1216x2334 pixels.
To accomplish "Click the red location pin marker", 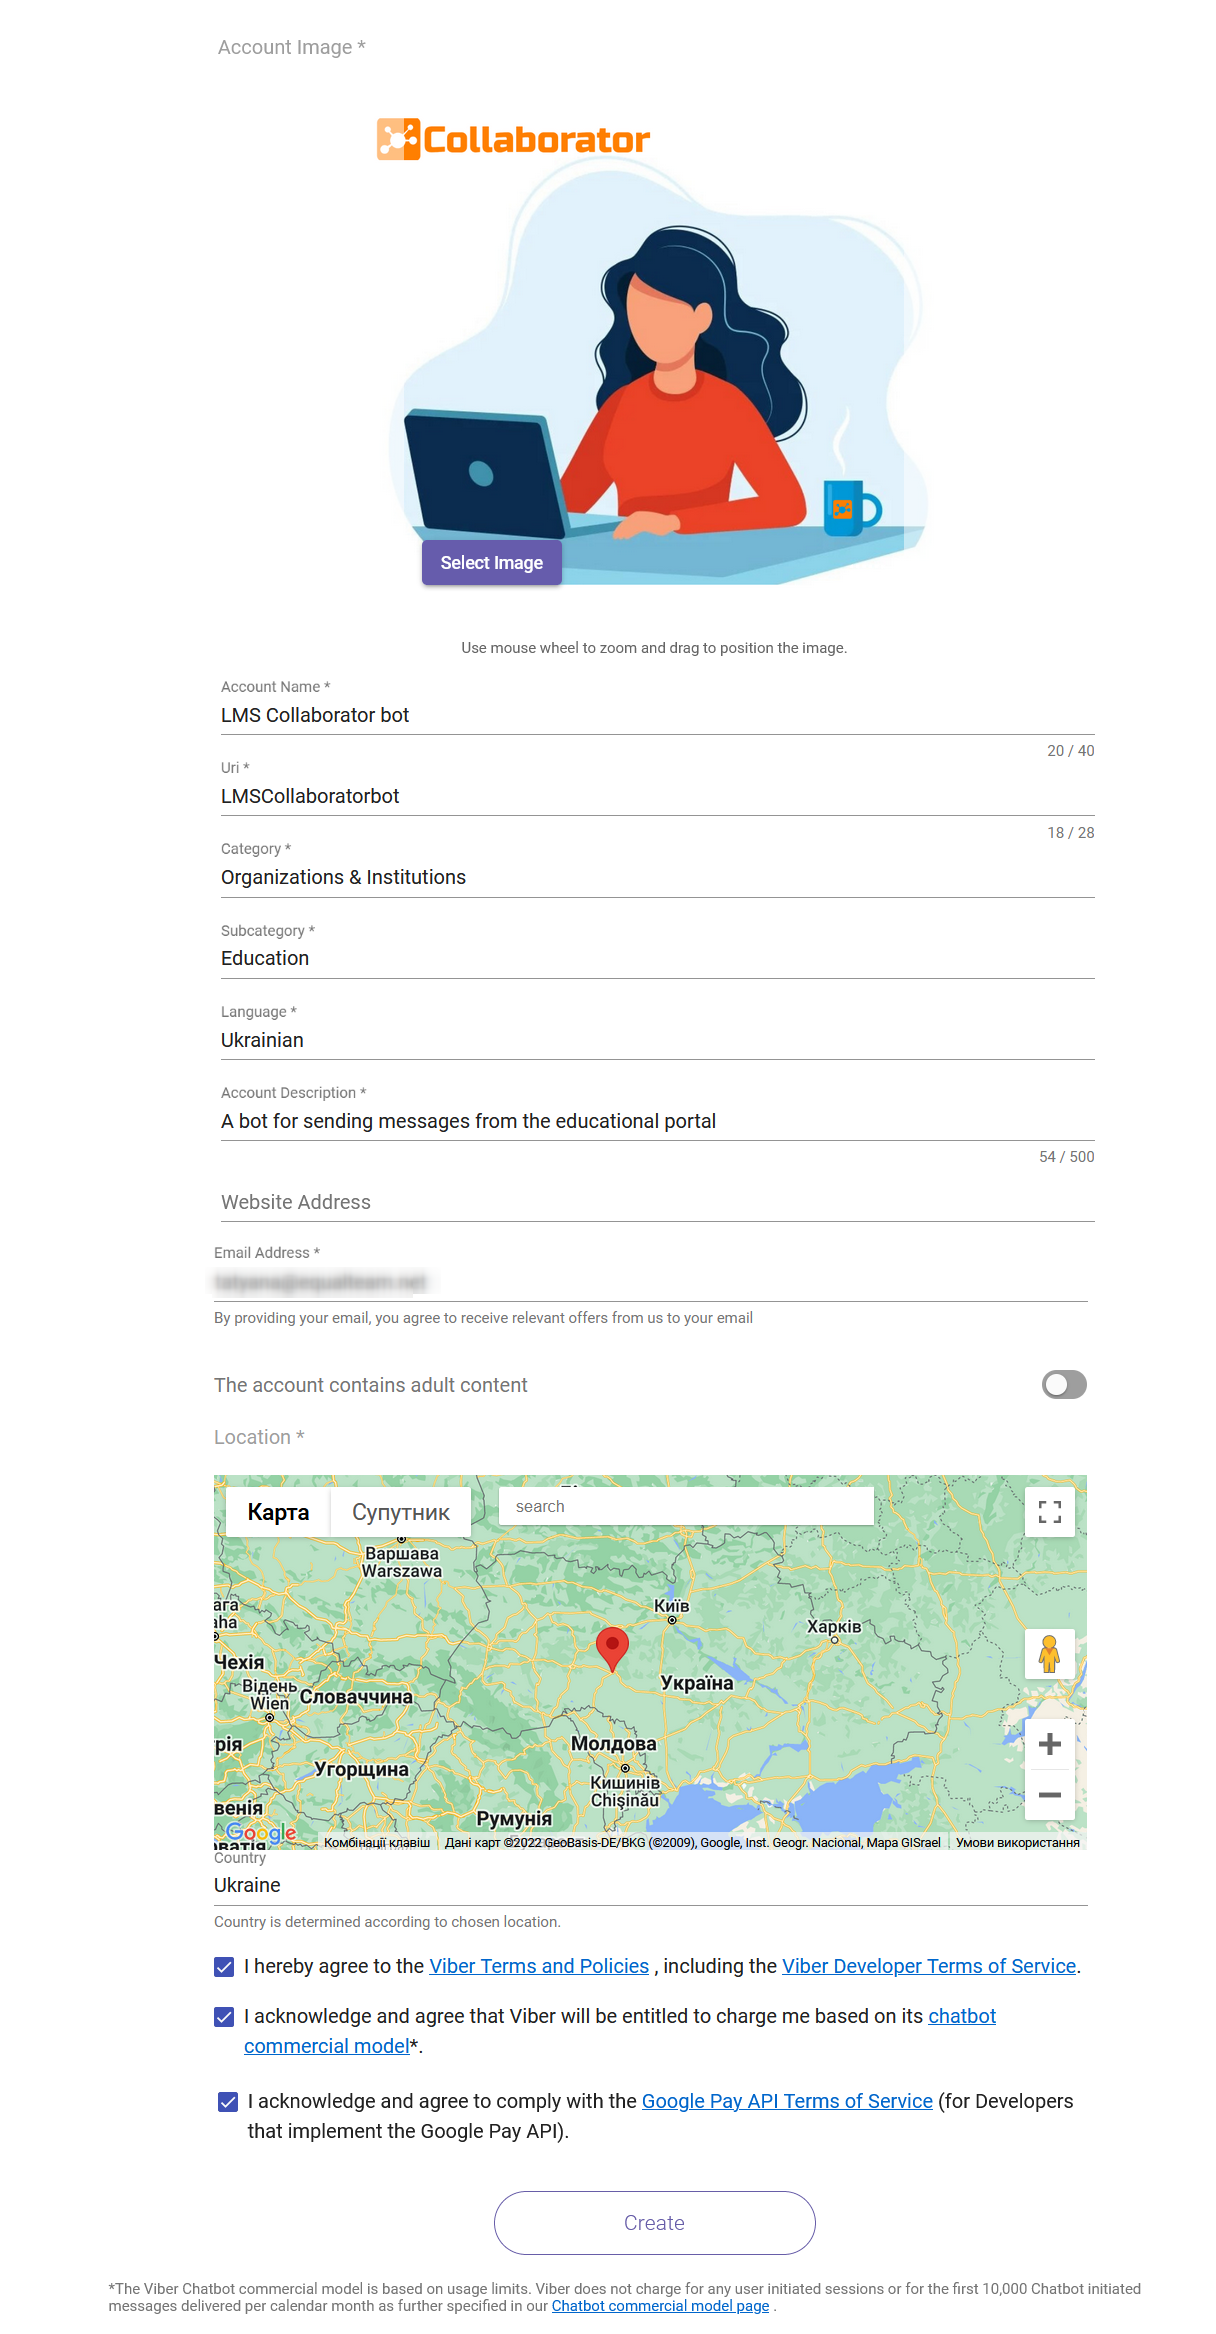I will (612, 1649).
